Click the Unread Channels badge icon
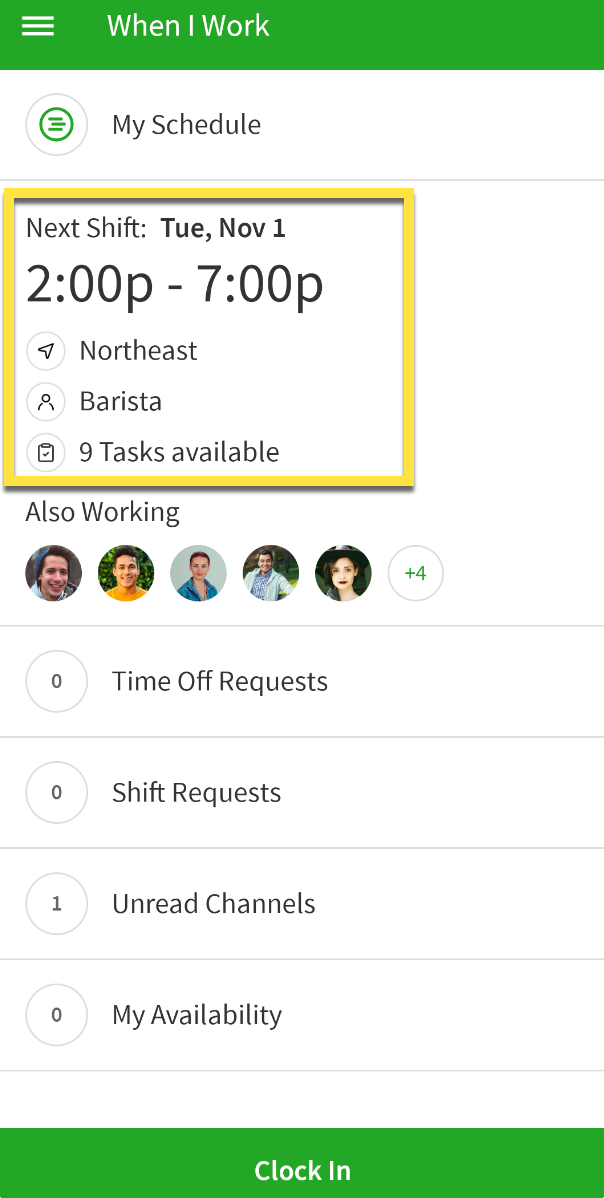This screenshot has height=1198, width=604. click(56, 903)
